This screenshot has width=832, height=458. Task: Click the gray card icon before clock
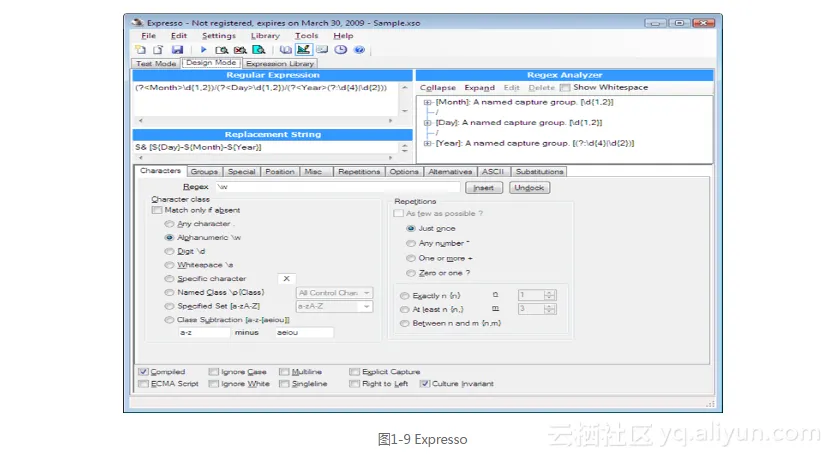(x=322, y=50)
